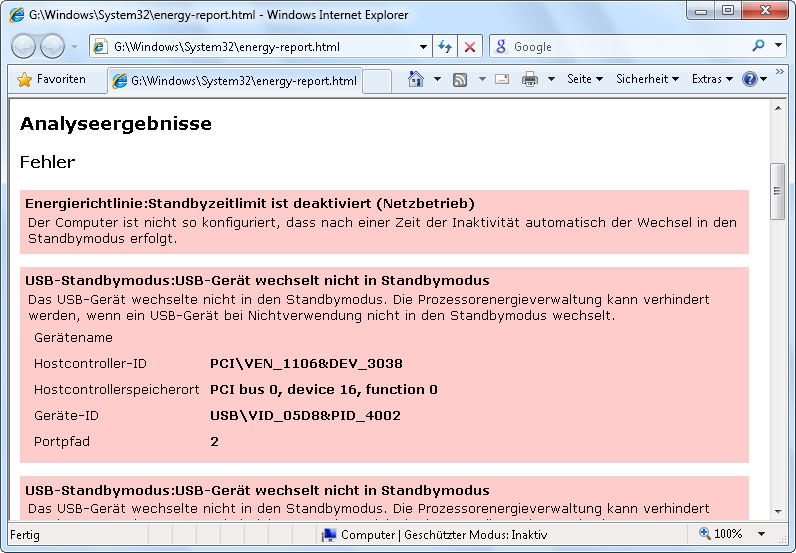Click the search magnifier icon
This screenshot has width=796, height=553.
[x=758, y=46]
